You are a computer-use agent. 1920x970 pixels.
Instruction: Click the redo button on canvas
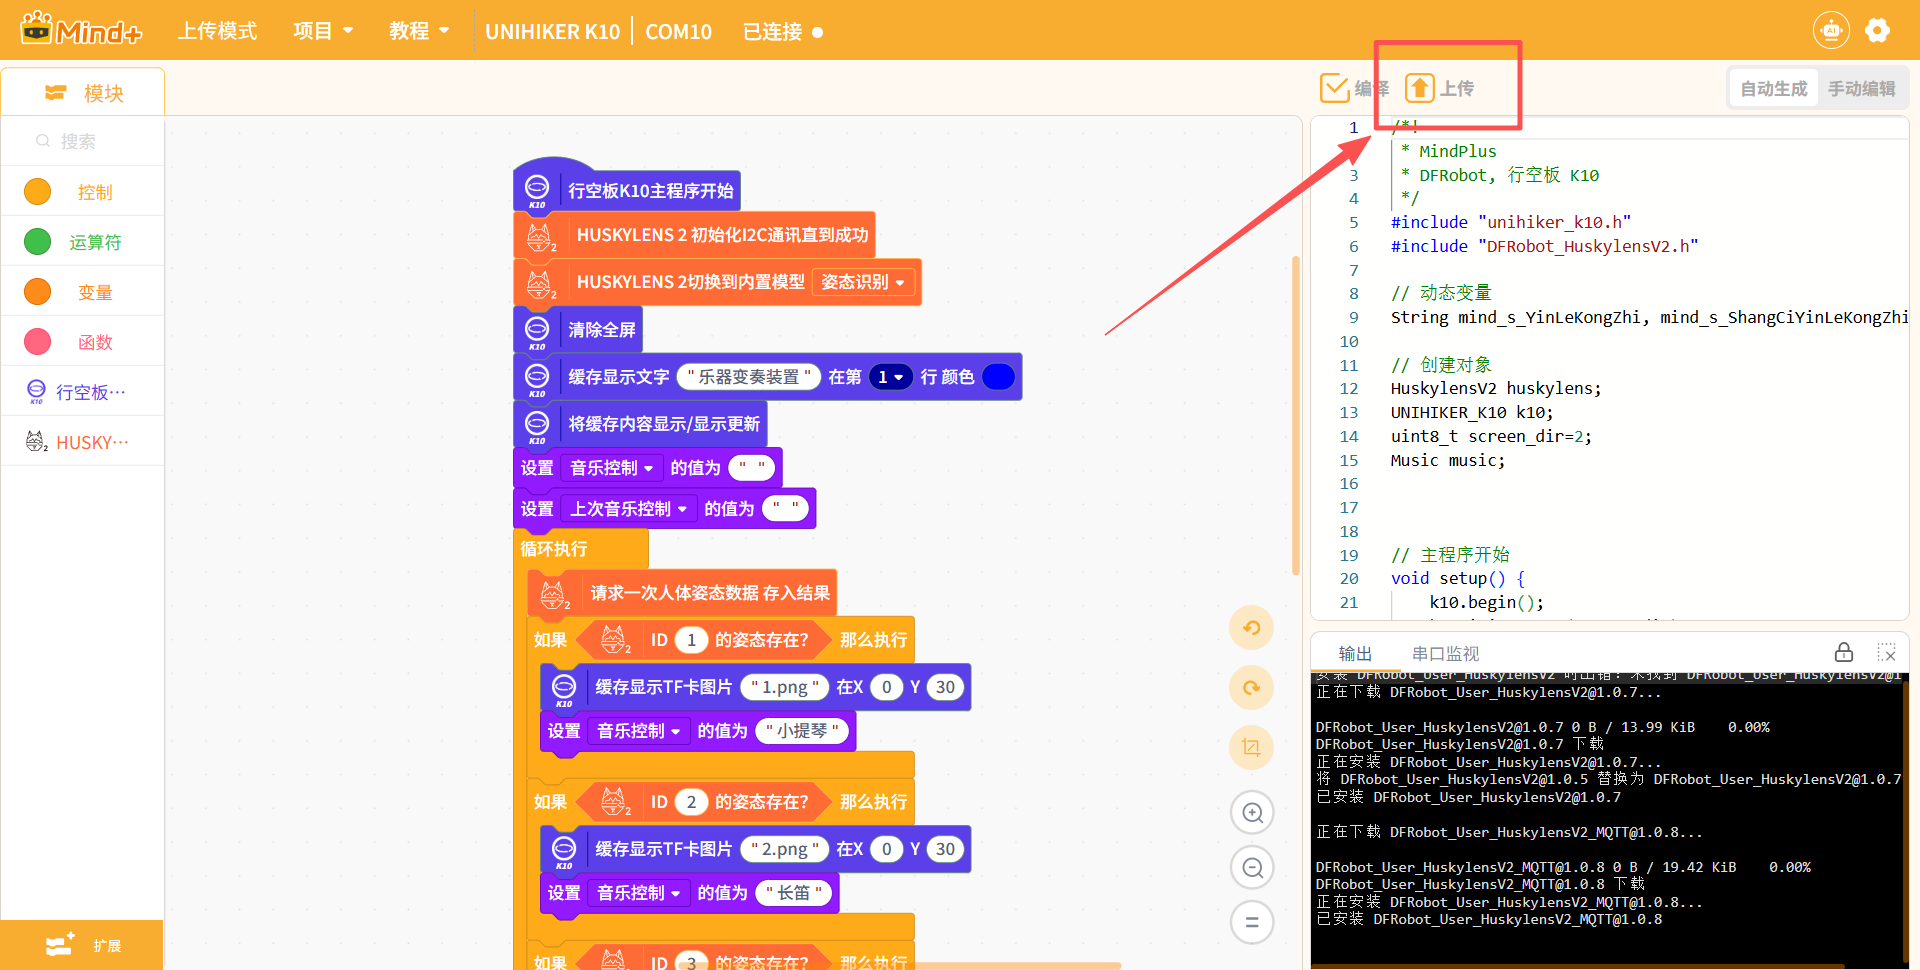click(1251, 688)
